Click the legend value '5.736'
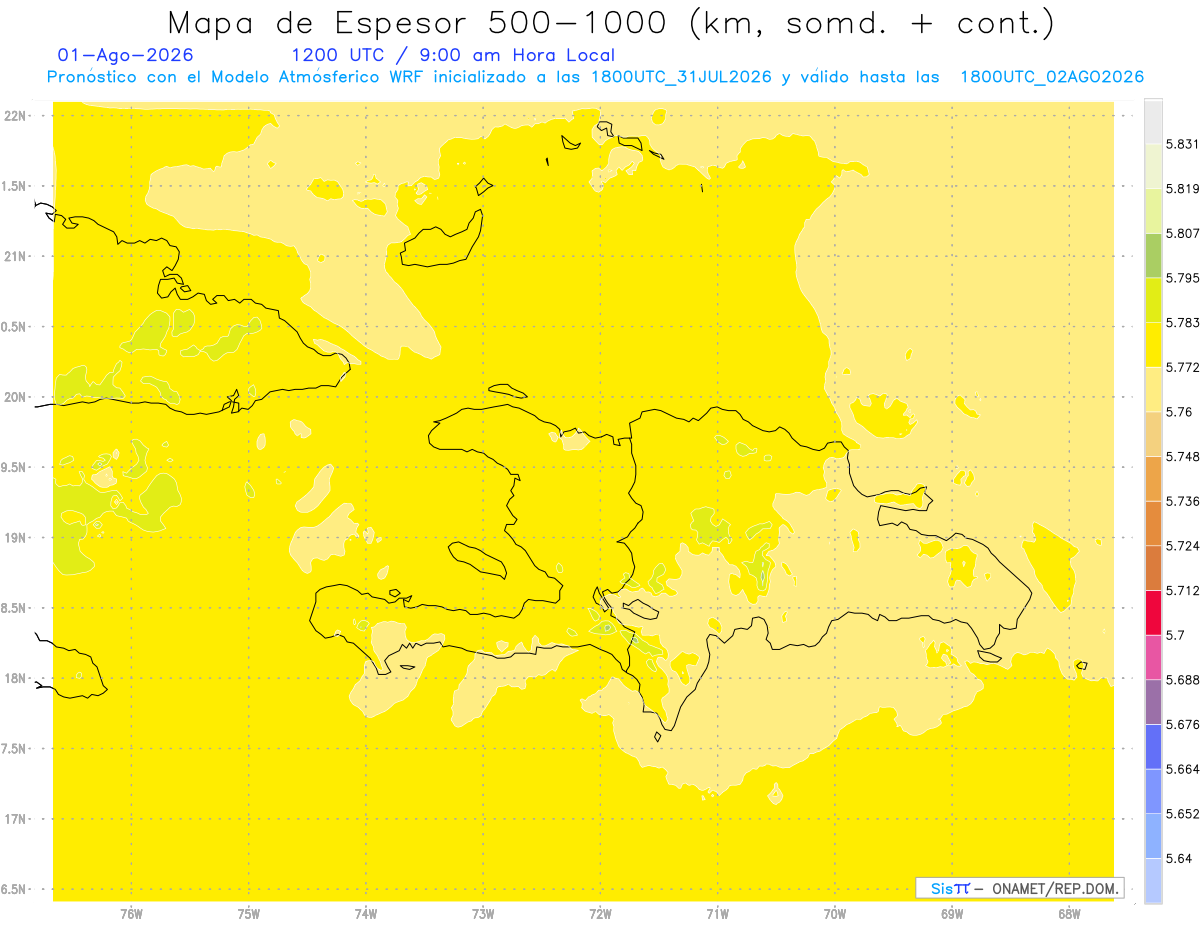 pyautogui.click(x=1183, y=501)
